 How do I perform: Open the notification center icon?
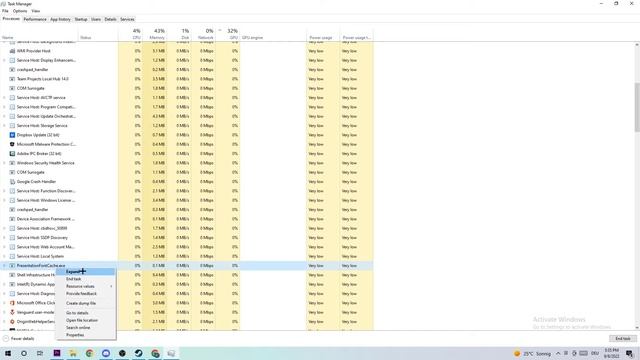629,353
